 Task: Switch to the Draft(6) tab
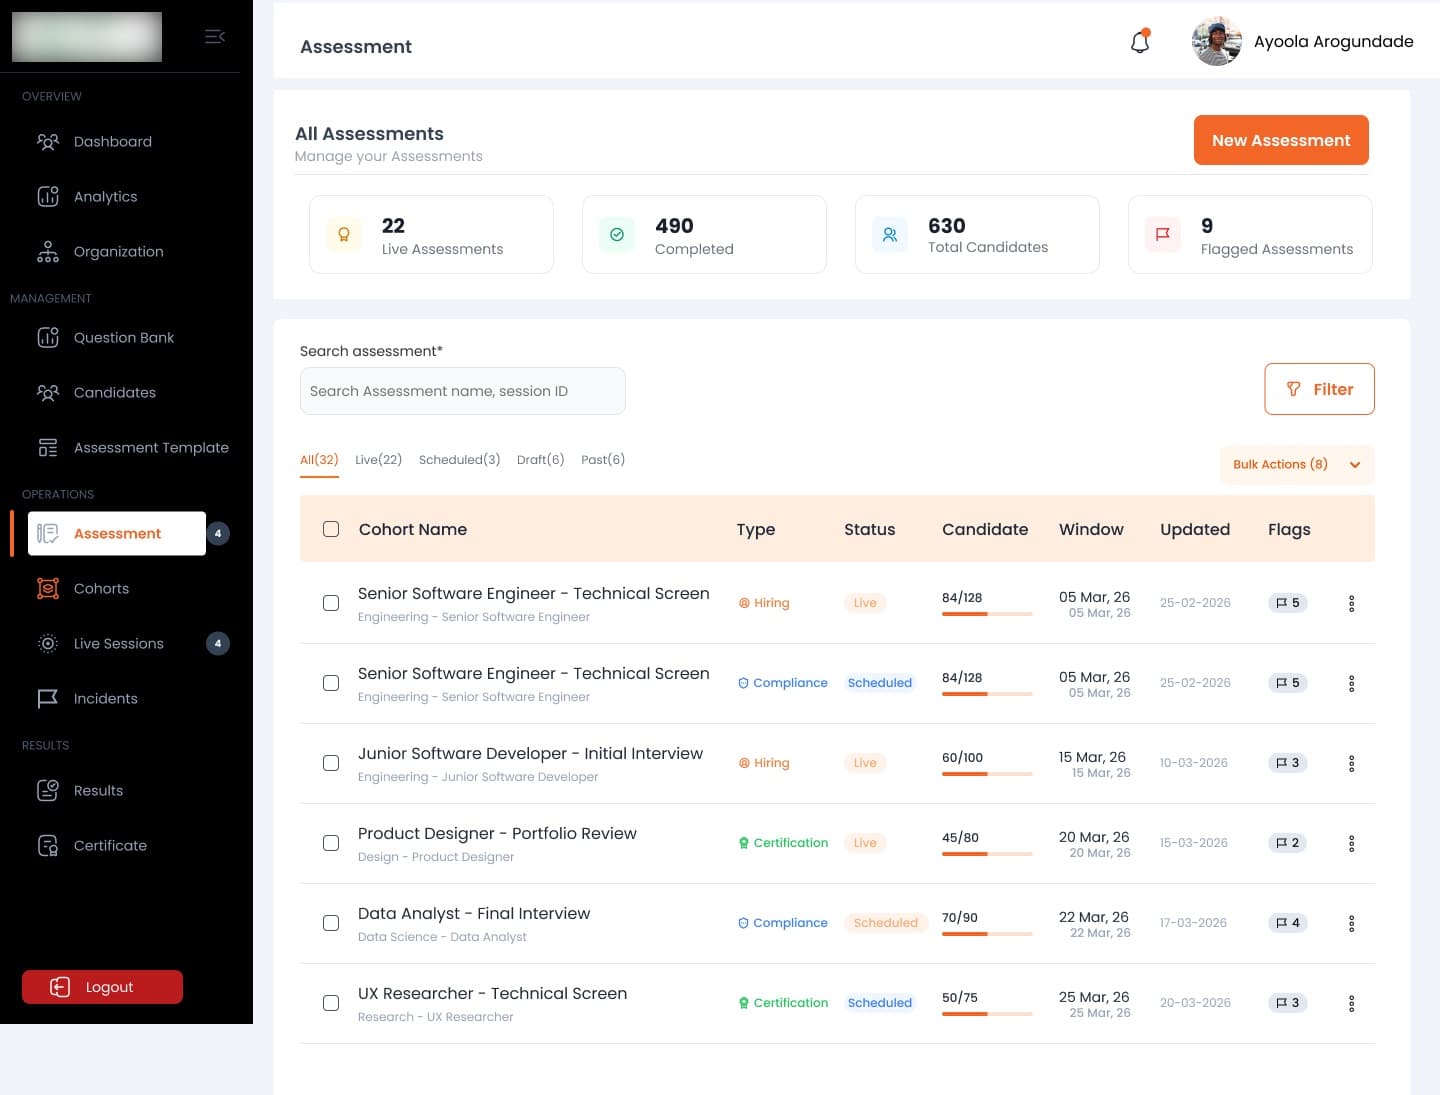pos(540,460)
